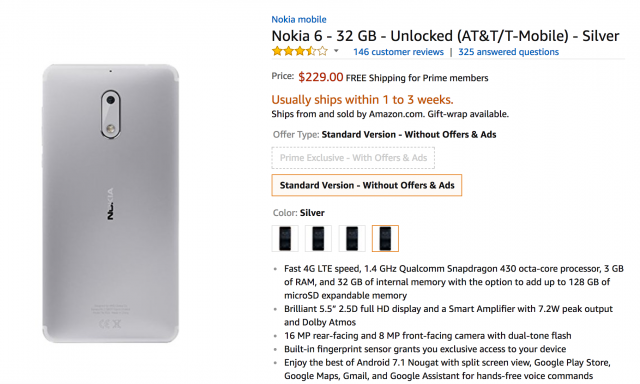View the 146 customer reviews

tap(398, 52)
